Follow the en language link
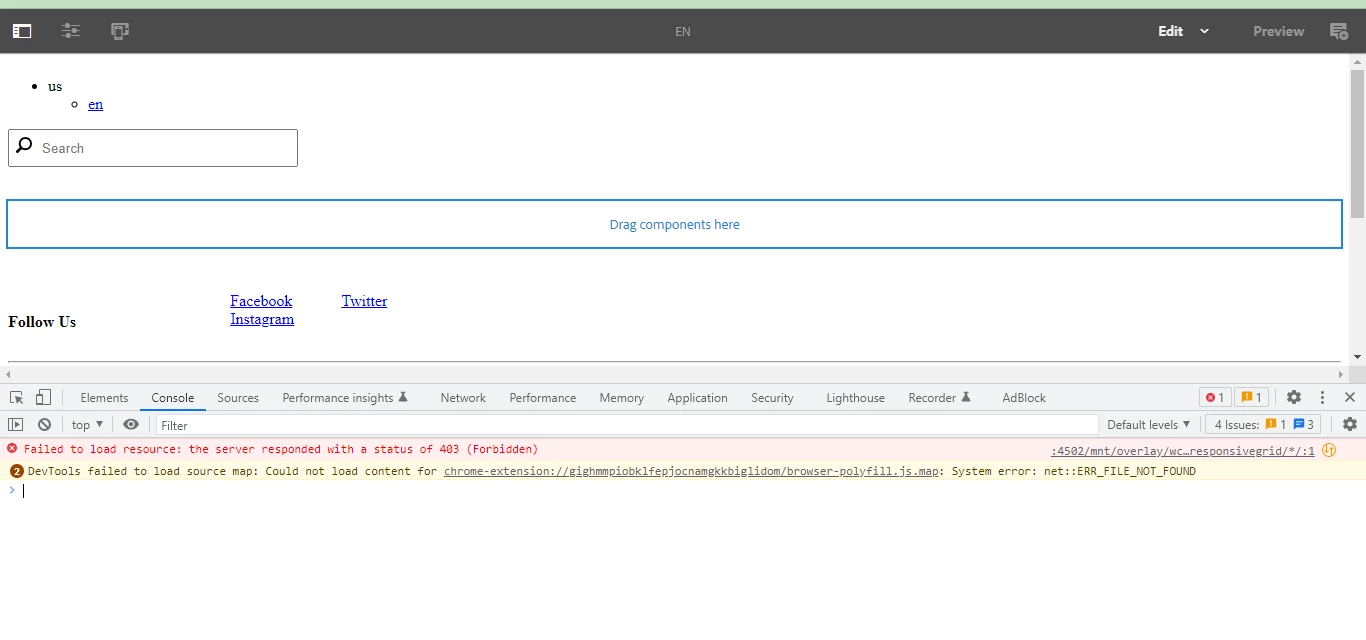This screenshot has height=640, width=1366. click(95, 104)
